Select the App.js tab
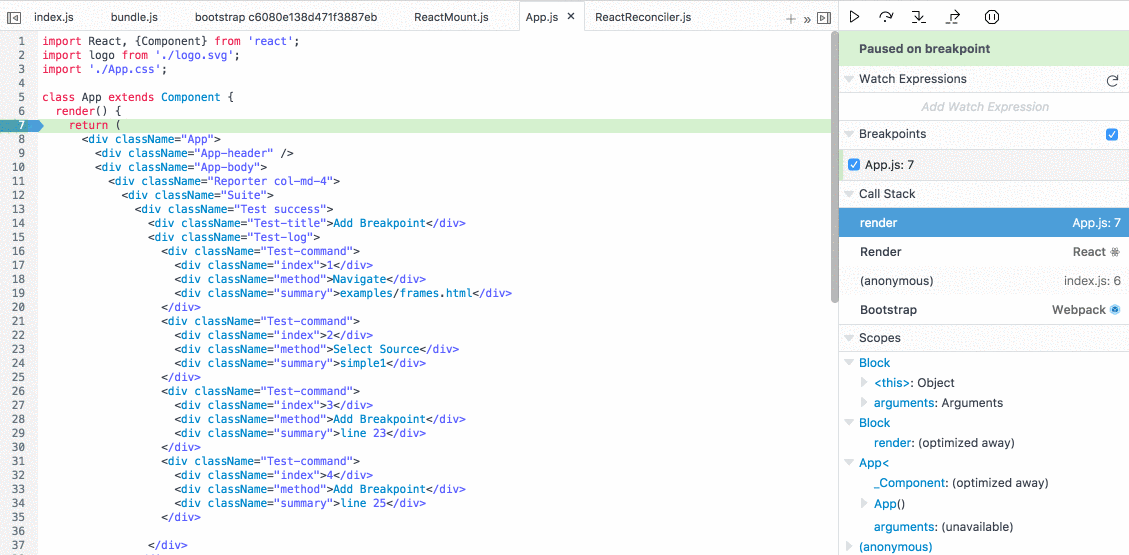This screenshot has height=555, width=1129. point(542,17)
